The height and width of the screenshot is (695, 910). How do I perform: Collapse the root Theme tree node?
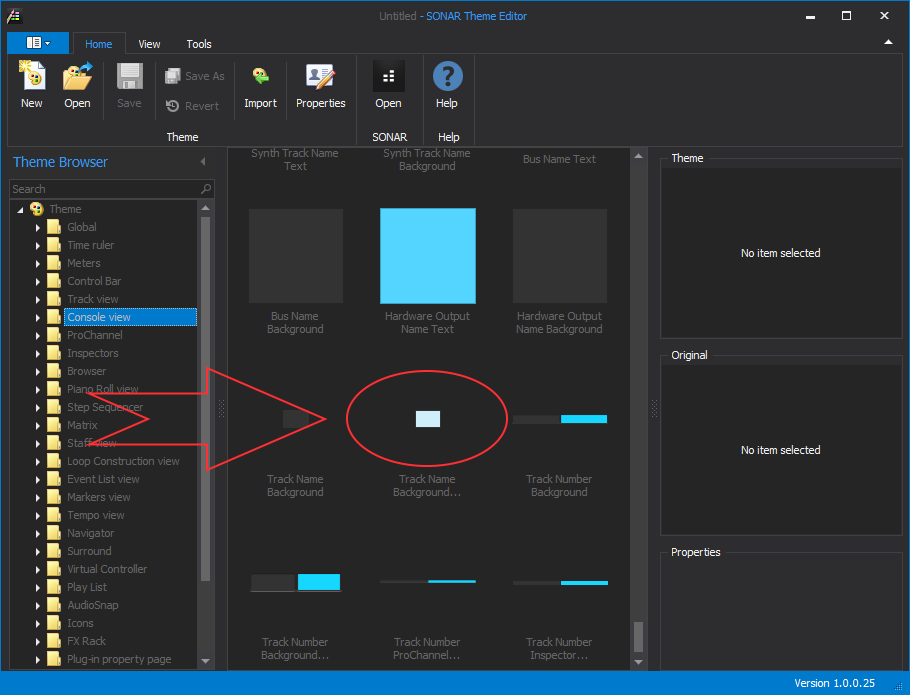(20, 209)
